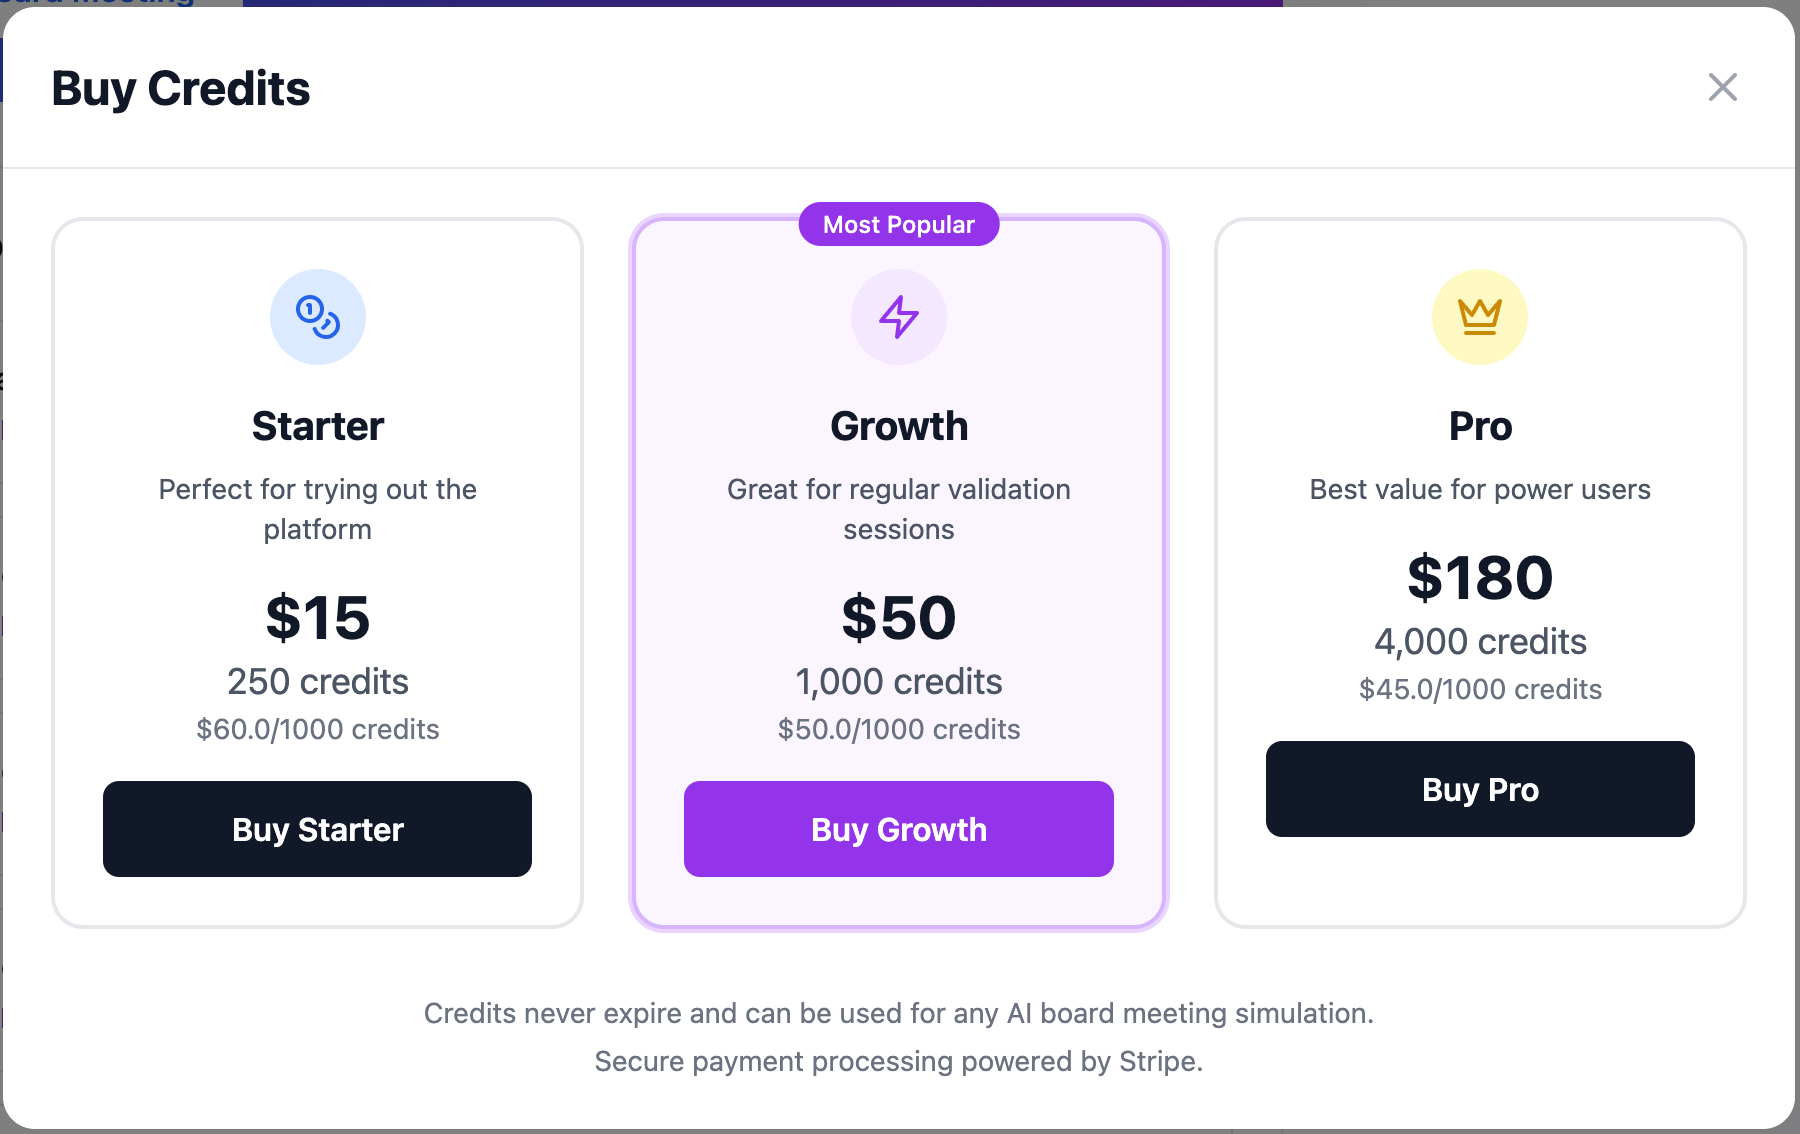Viewport: 1800px width, 1134px height.
Task: Click the $50 Growth price
Action: pos(899,618)
